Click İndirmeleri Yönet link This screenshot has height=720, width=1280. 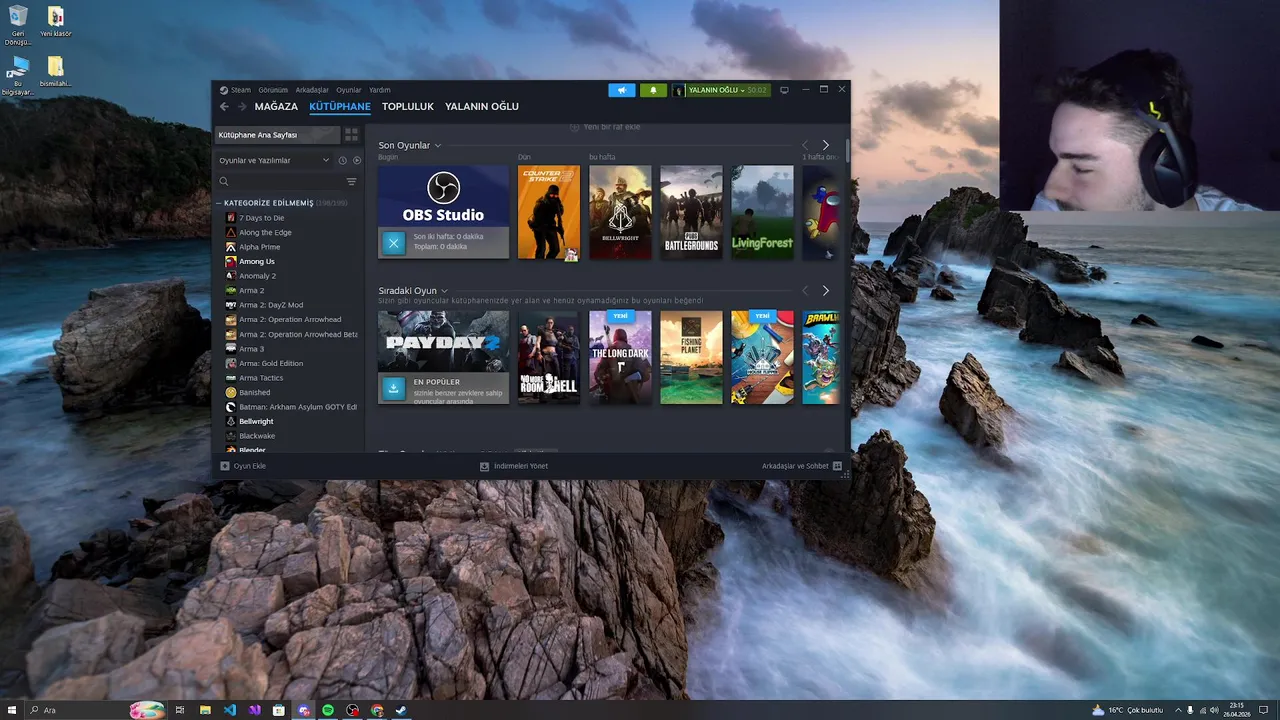coord(521,466)
